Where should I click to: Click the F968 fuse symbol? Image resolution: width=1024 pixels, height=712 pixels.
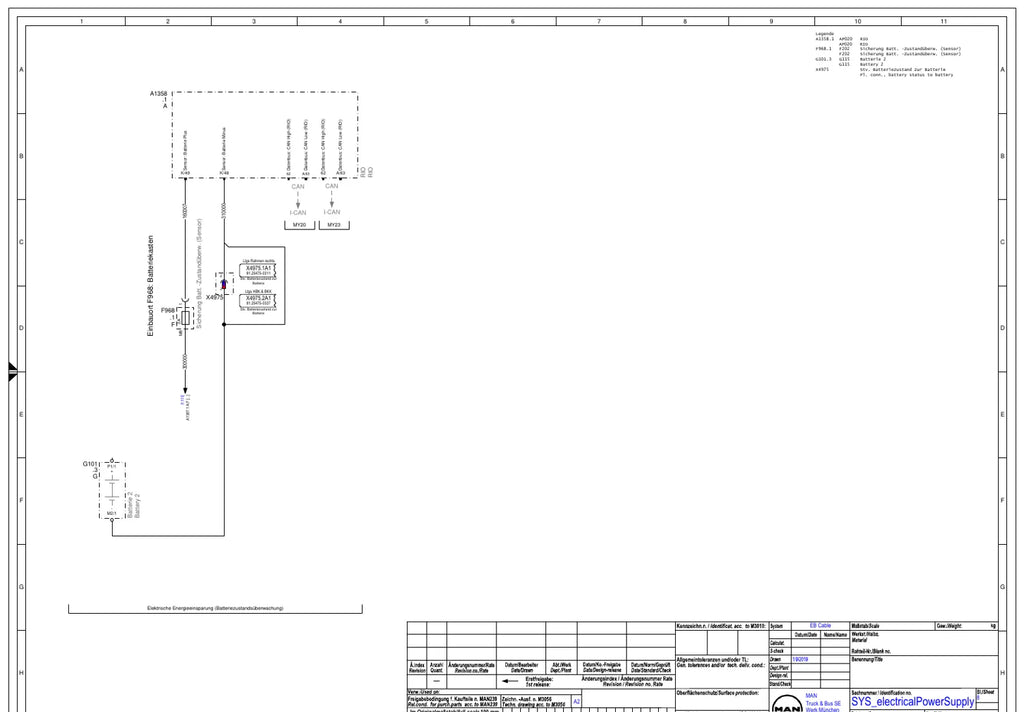tap(186, 318)
